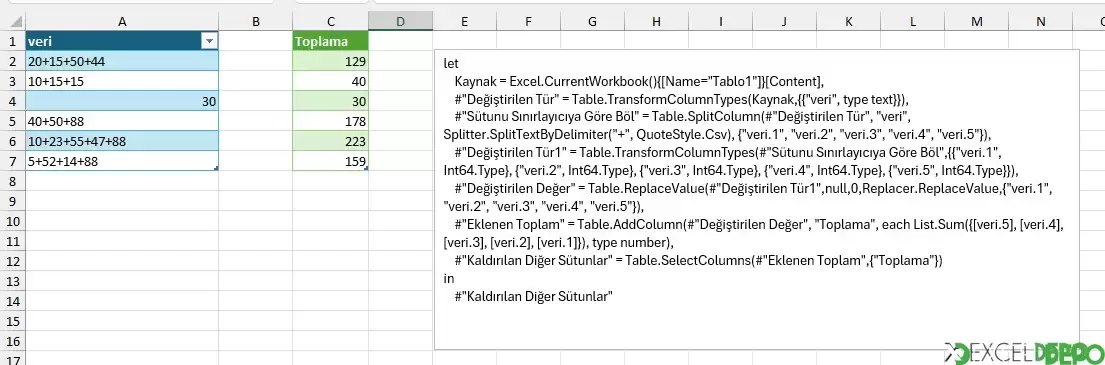
Task: Select column C header
Action: pyautogui.click(x=331, y=22)
